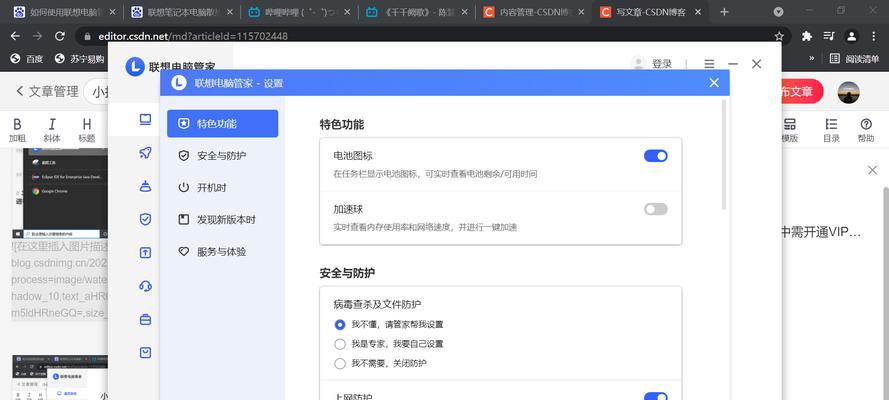
Task: Open the shield protection sidebar icon
Action: (x=146, y=219)
